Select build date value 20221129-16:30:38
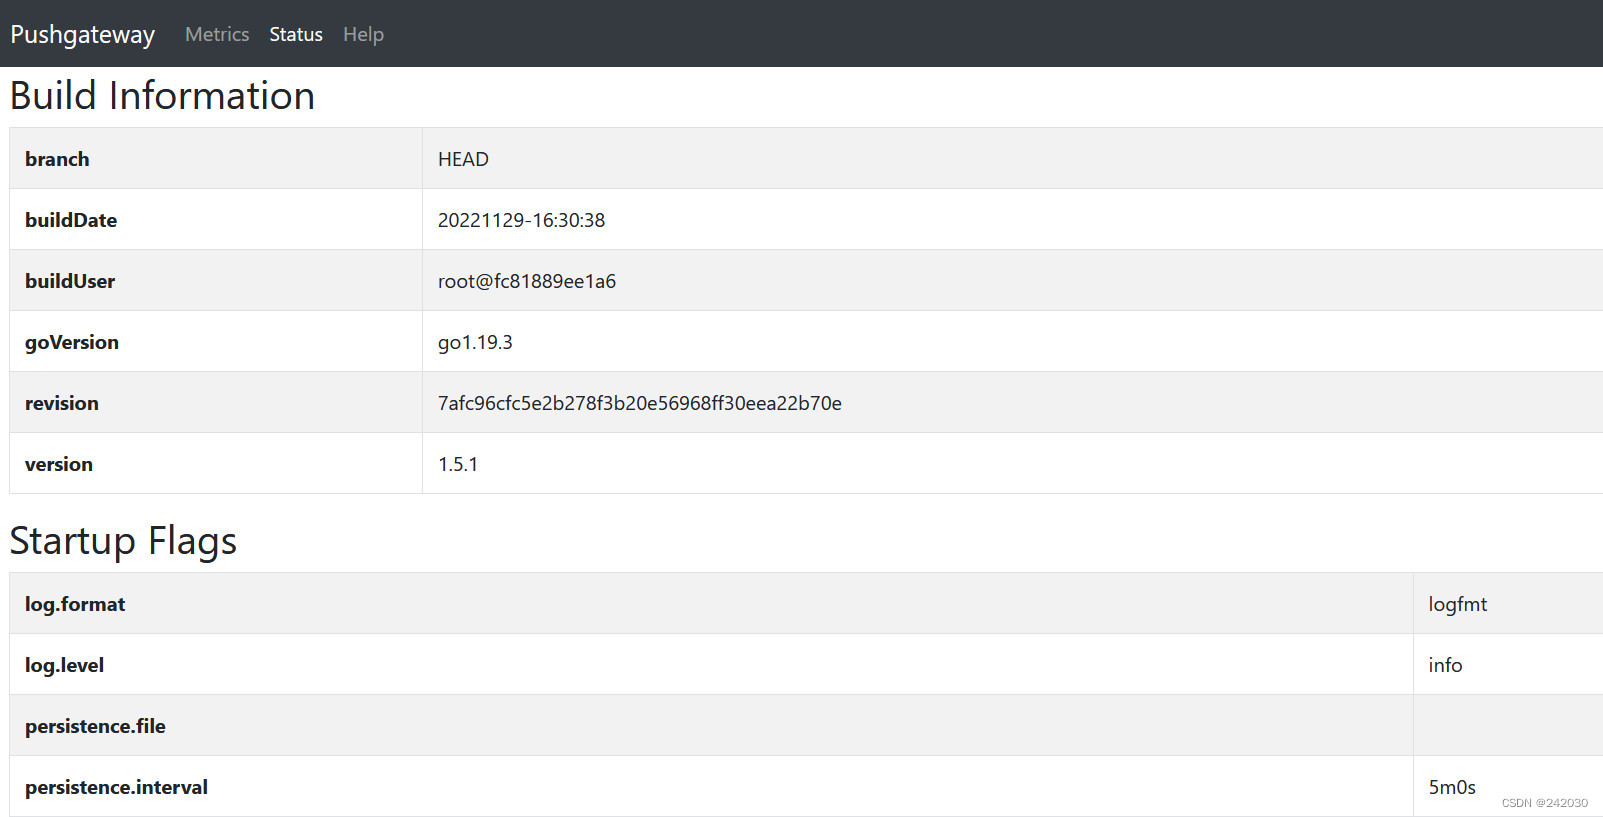 (521, 220)
